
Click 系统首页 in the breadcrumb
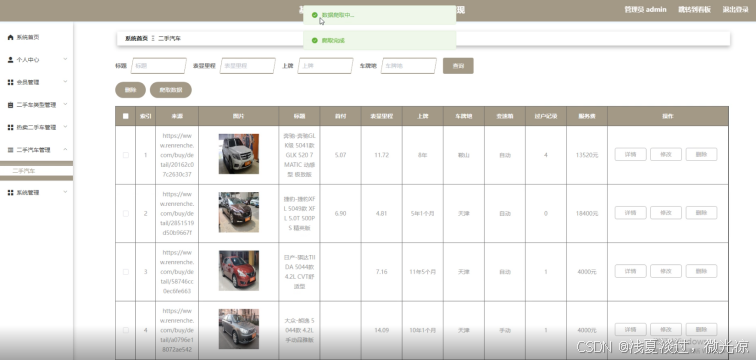coord(136,39)
